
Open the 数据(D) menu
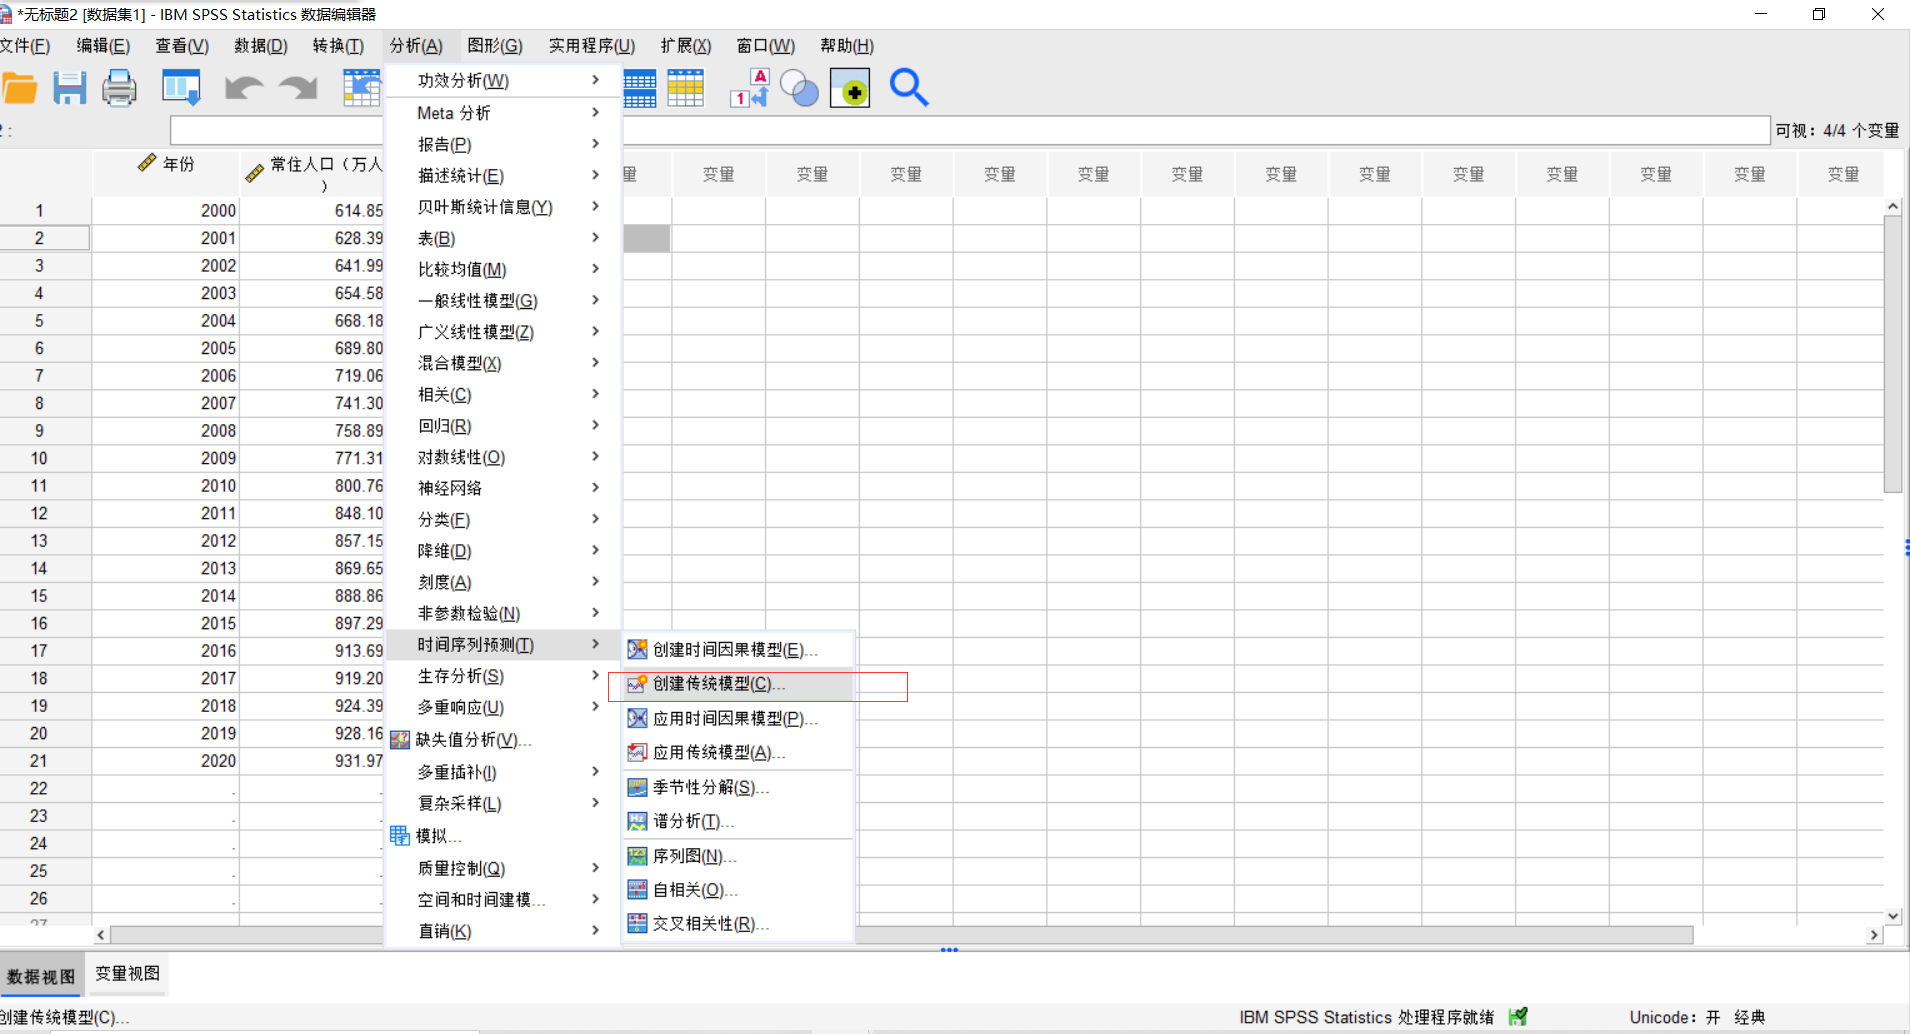click(261, 46)
